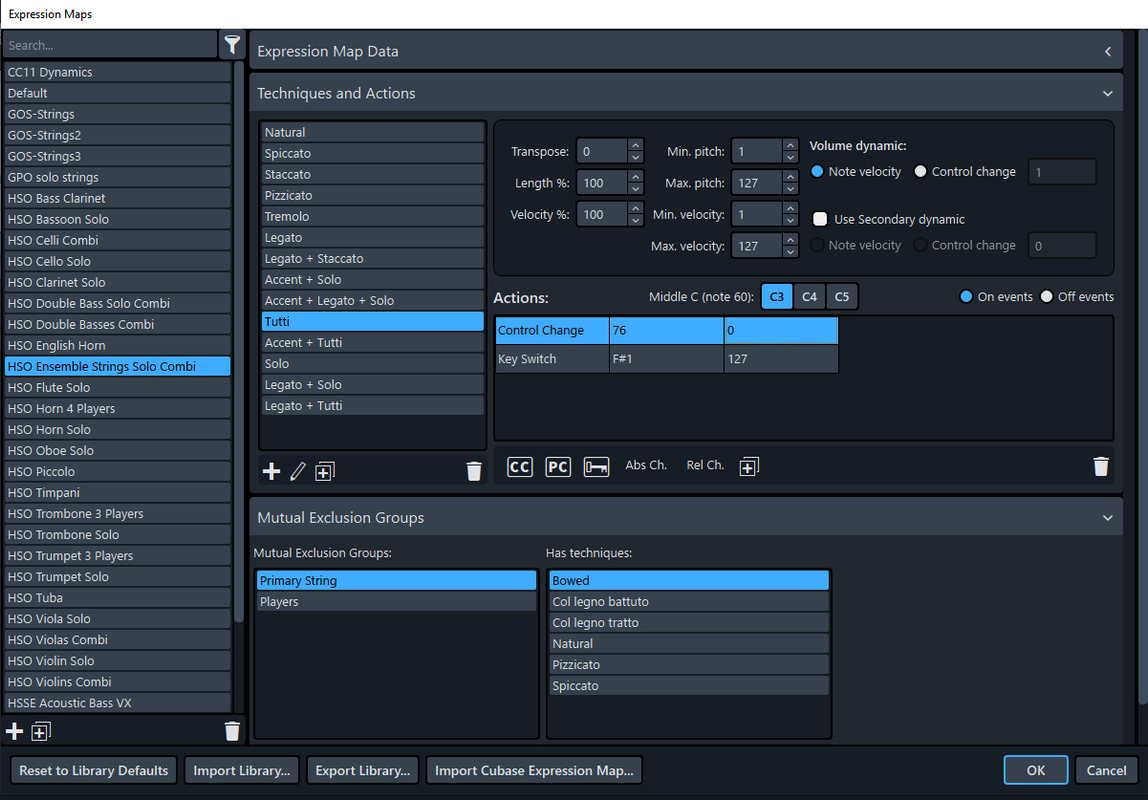Duplicate the selected expression map
The height and width of the screenshot is (800, 1148).
tap(40, 731)
